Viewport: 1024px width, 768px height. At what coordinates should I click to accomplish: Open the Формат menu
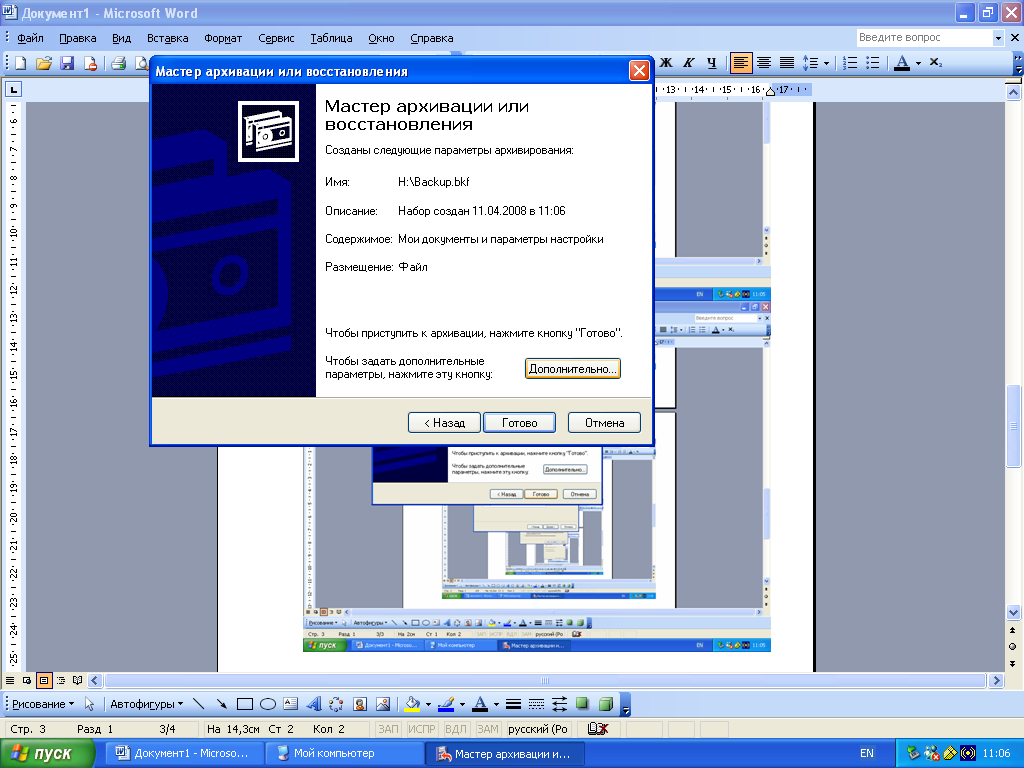click(x=223, y=38)
